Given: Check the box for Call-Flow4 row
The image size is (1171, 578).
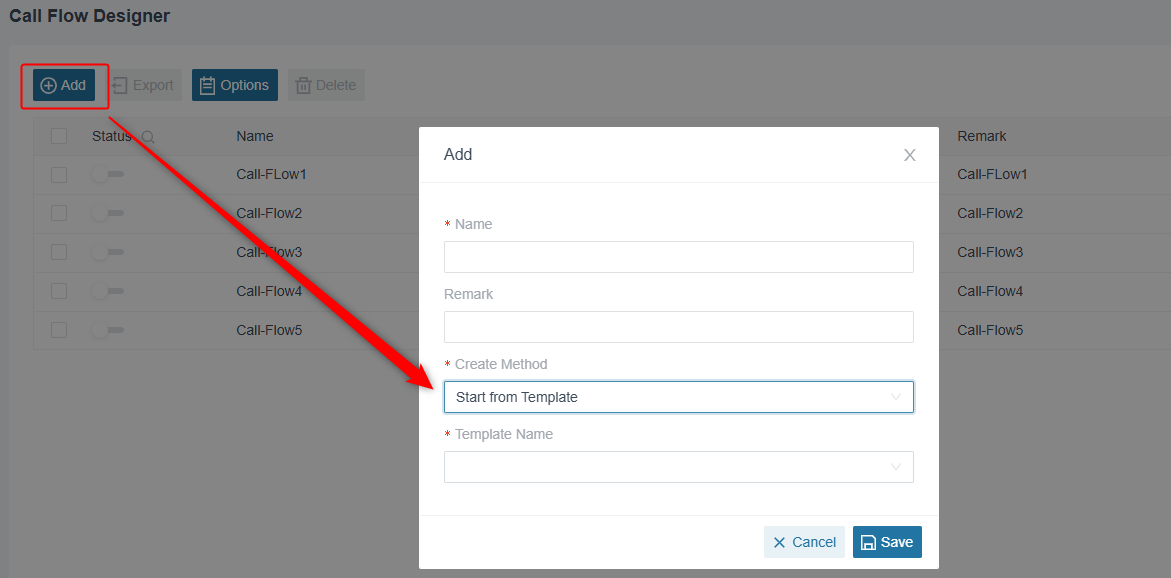Looking at the screenshot, I should point(59,291).
